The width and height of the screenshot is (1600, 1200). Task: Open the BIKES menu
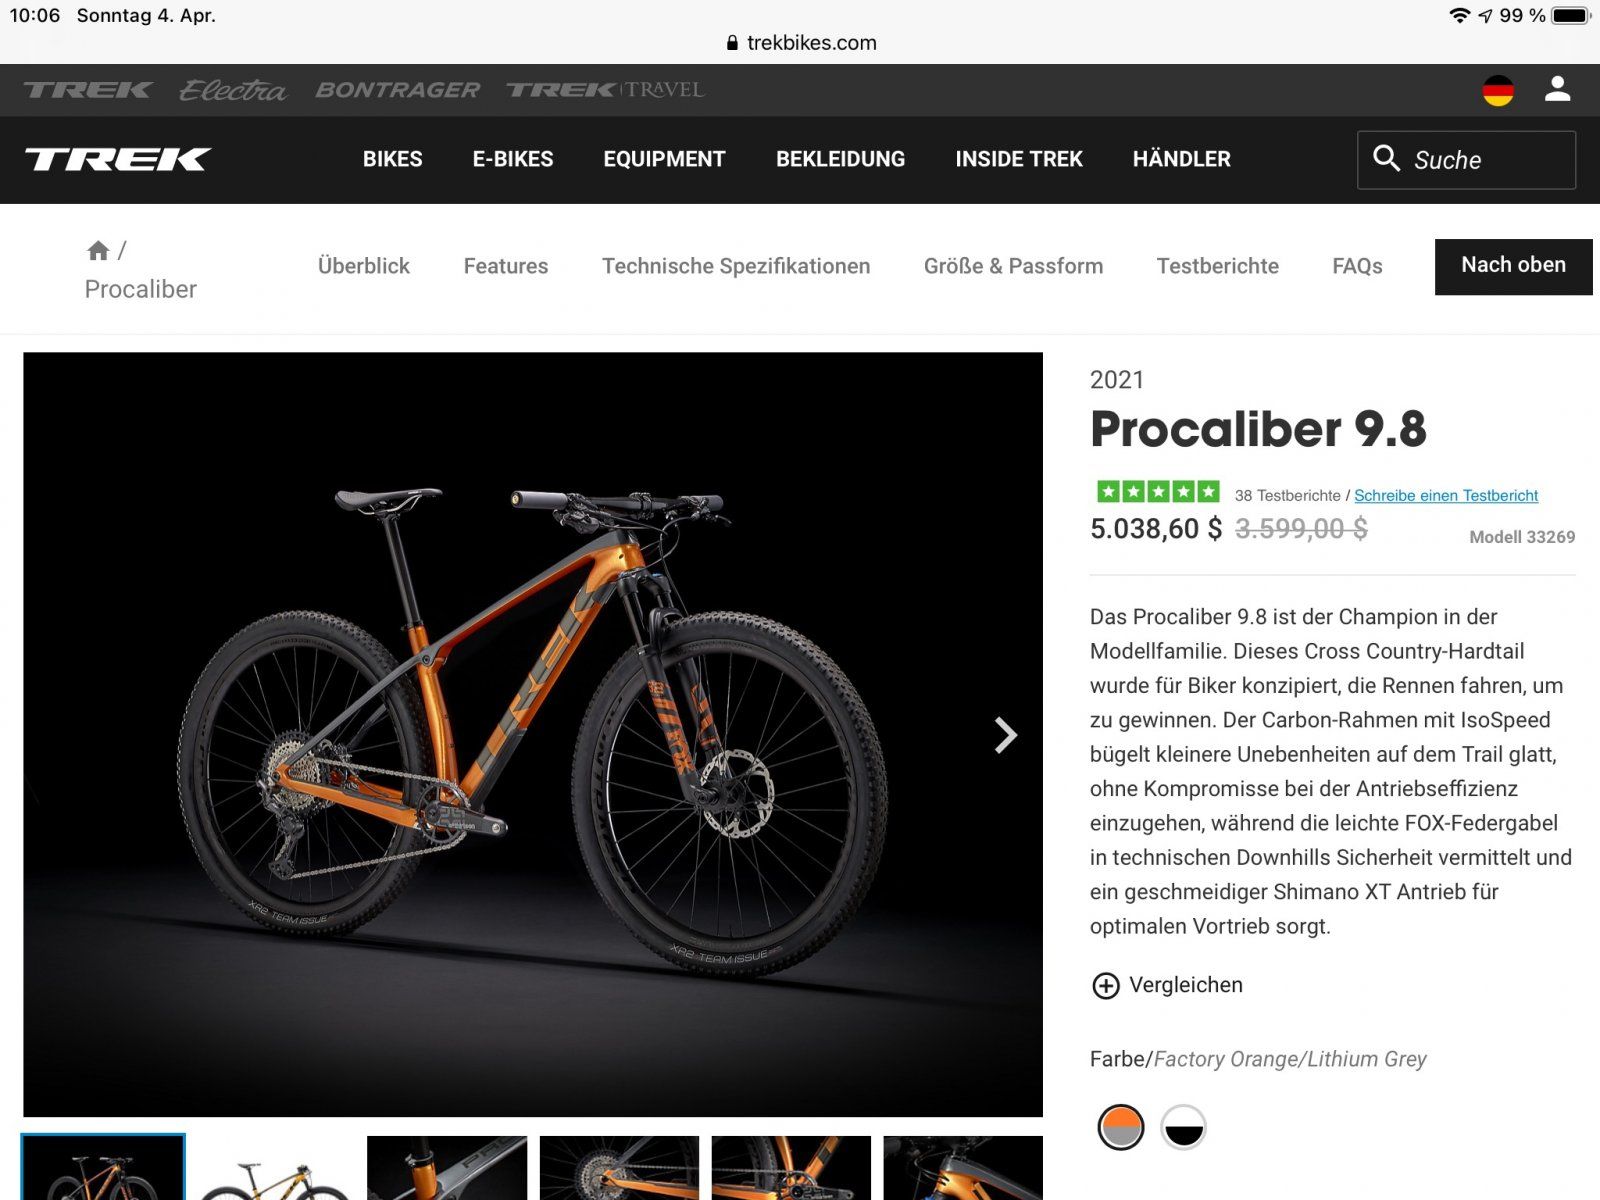[392, 159]
